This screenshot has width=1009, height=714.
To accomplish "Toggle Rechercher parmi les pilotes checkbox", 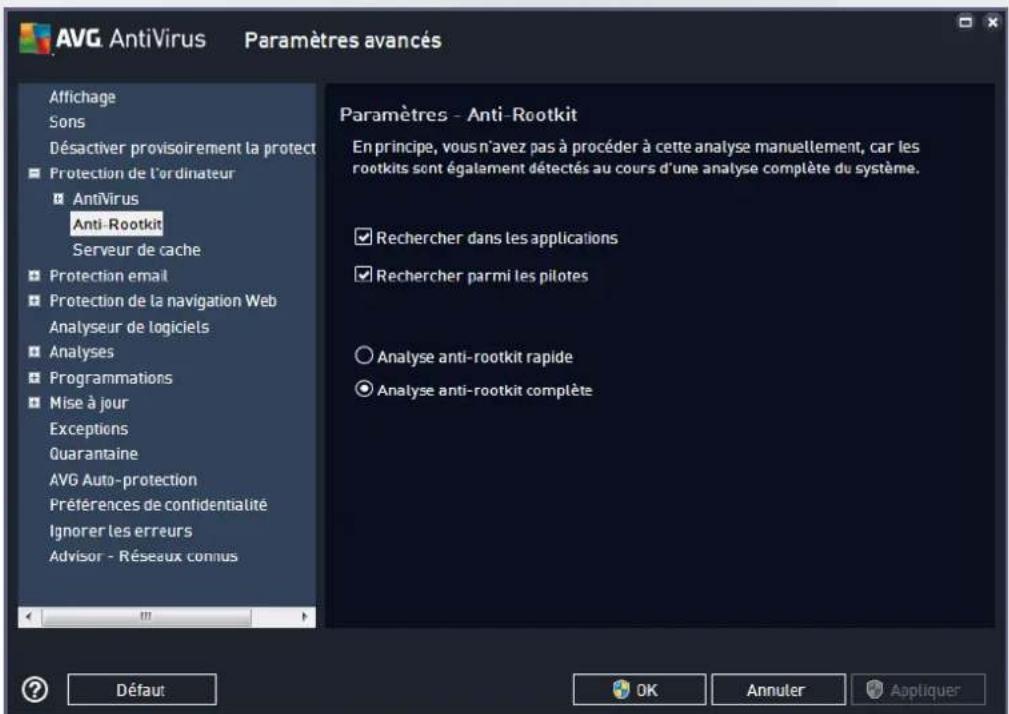I will (363, 275).
